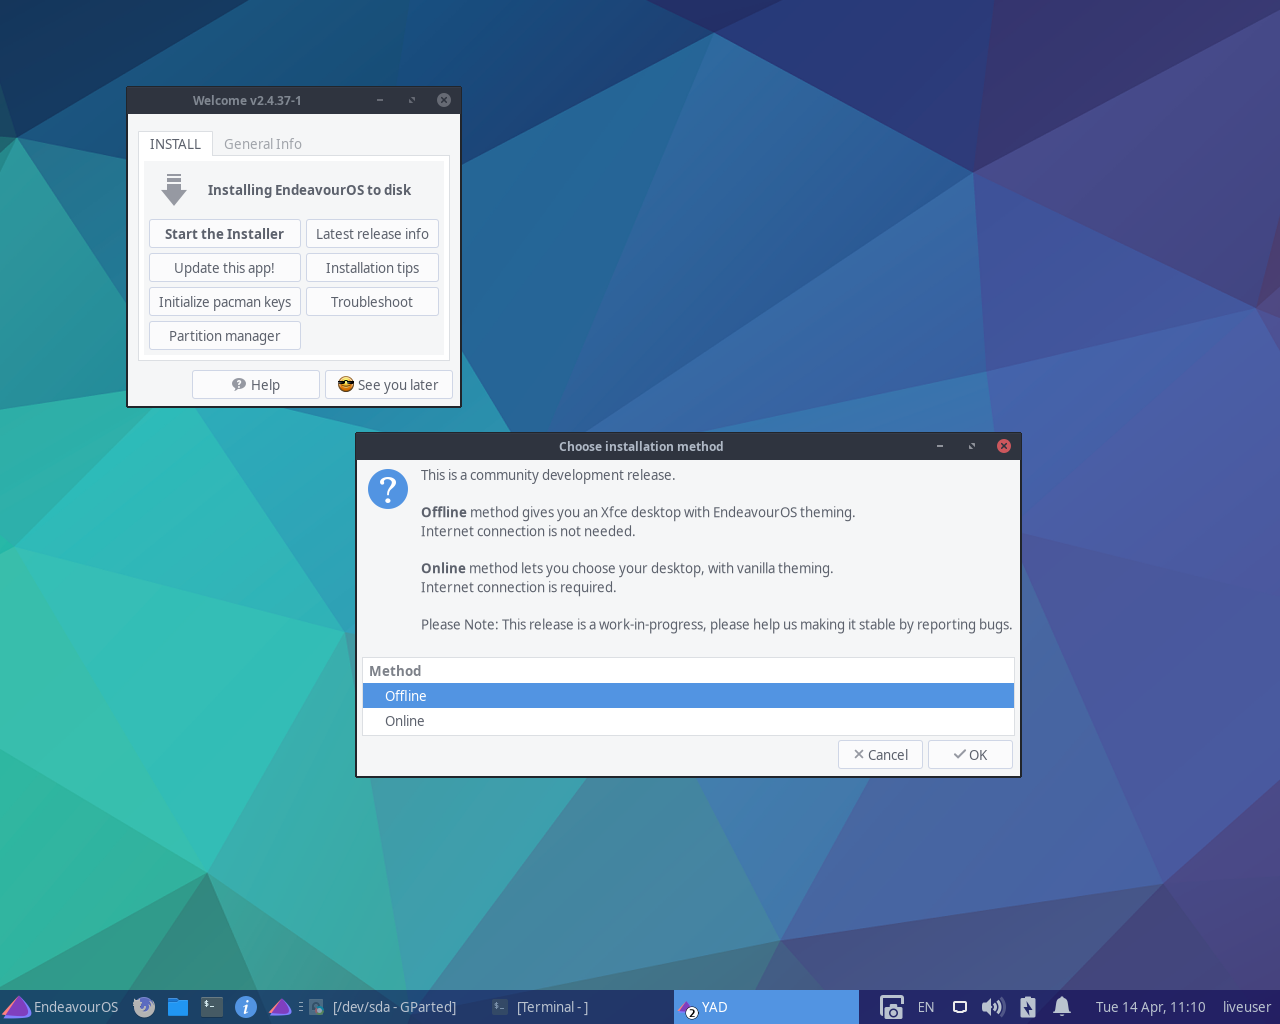Launch the terminal emulator panel icon

pos(212,1007)
